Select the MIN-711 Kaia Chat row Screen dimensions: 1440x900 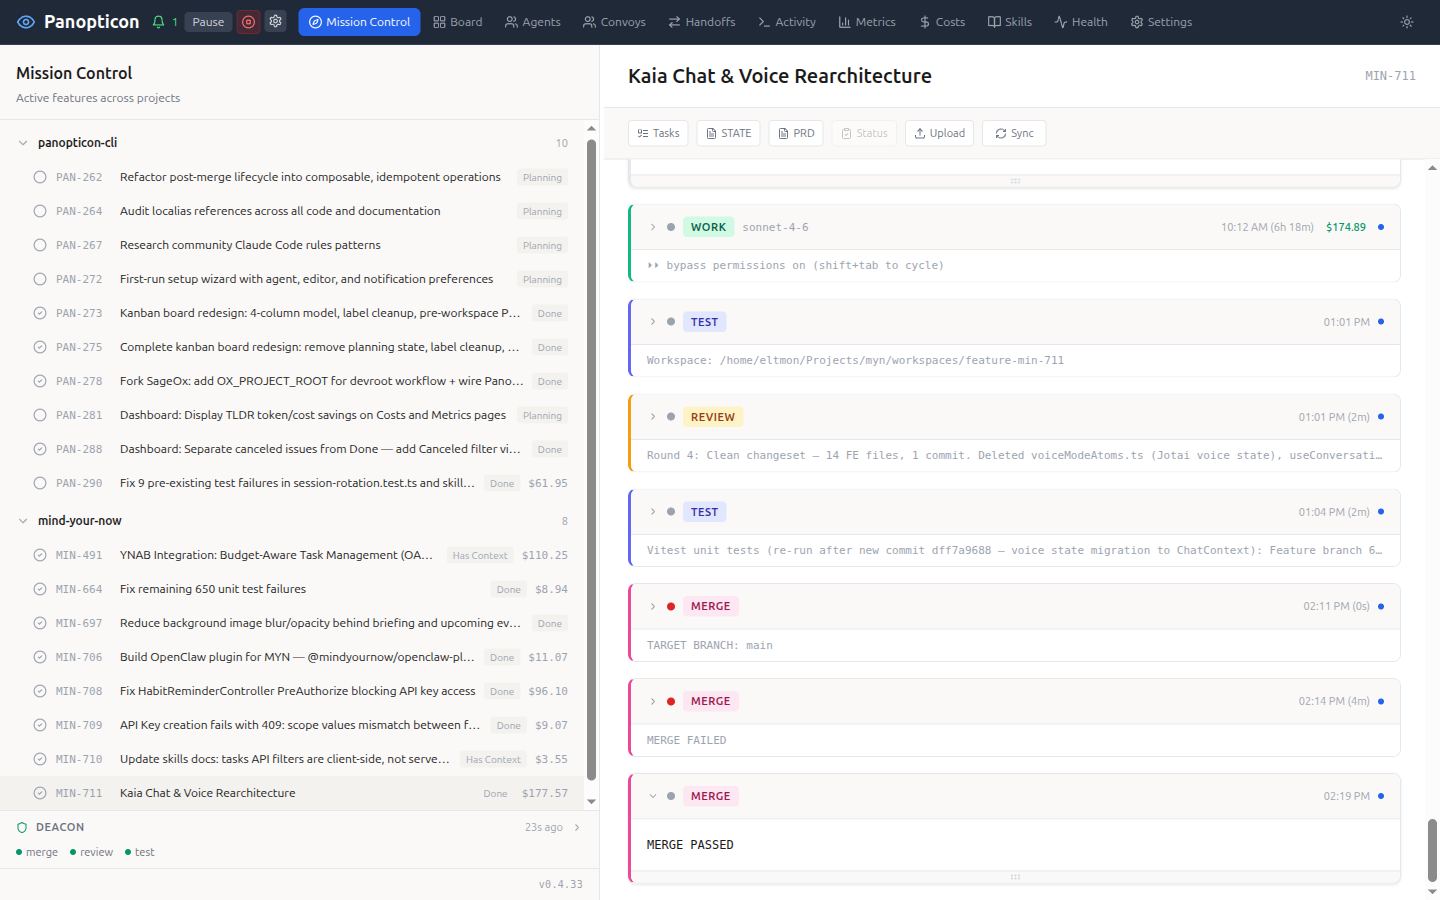point(292,793)
